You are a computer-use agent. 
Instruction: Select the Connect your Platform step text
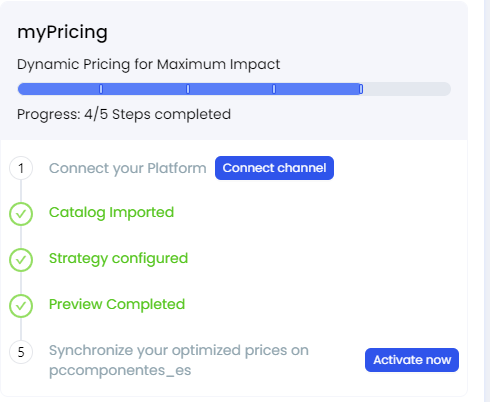(128, 168)
